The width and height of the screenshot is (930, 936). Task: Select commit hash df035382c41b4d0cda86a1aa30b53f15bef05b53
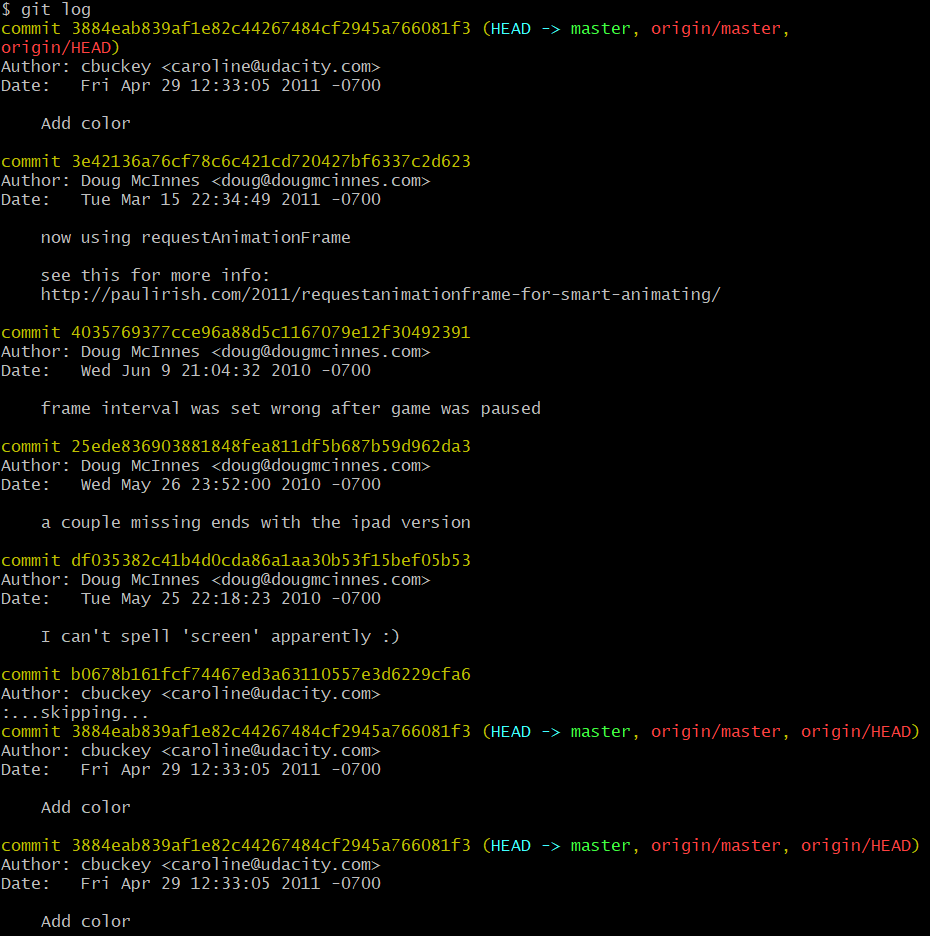(x=271, y=561)
